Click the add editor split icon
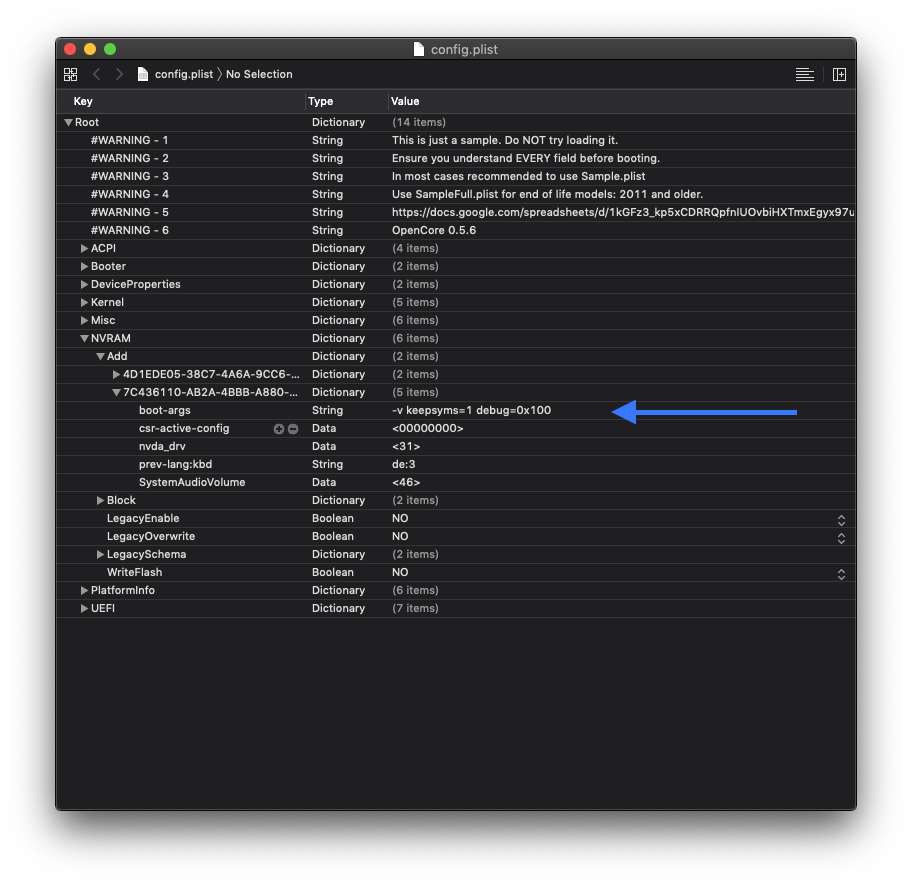The height and width of the screenshot is (884, 912). tap(839, 74)
